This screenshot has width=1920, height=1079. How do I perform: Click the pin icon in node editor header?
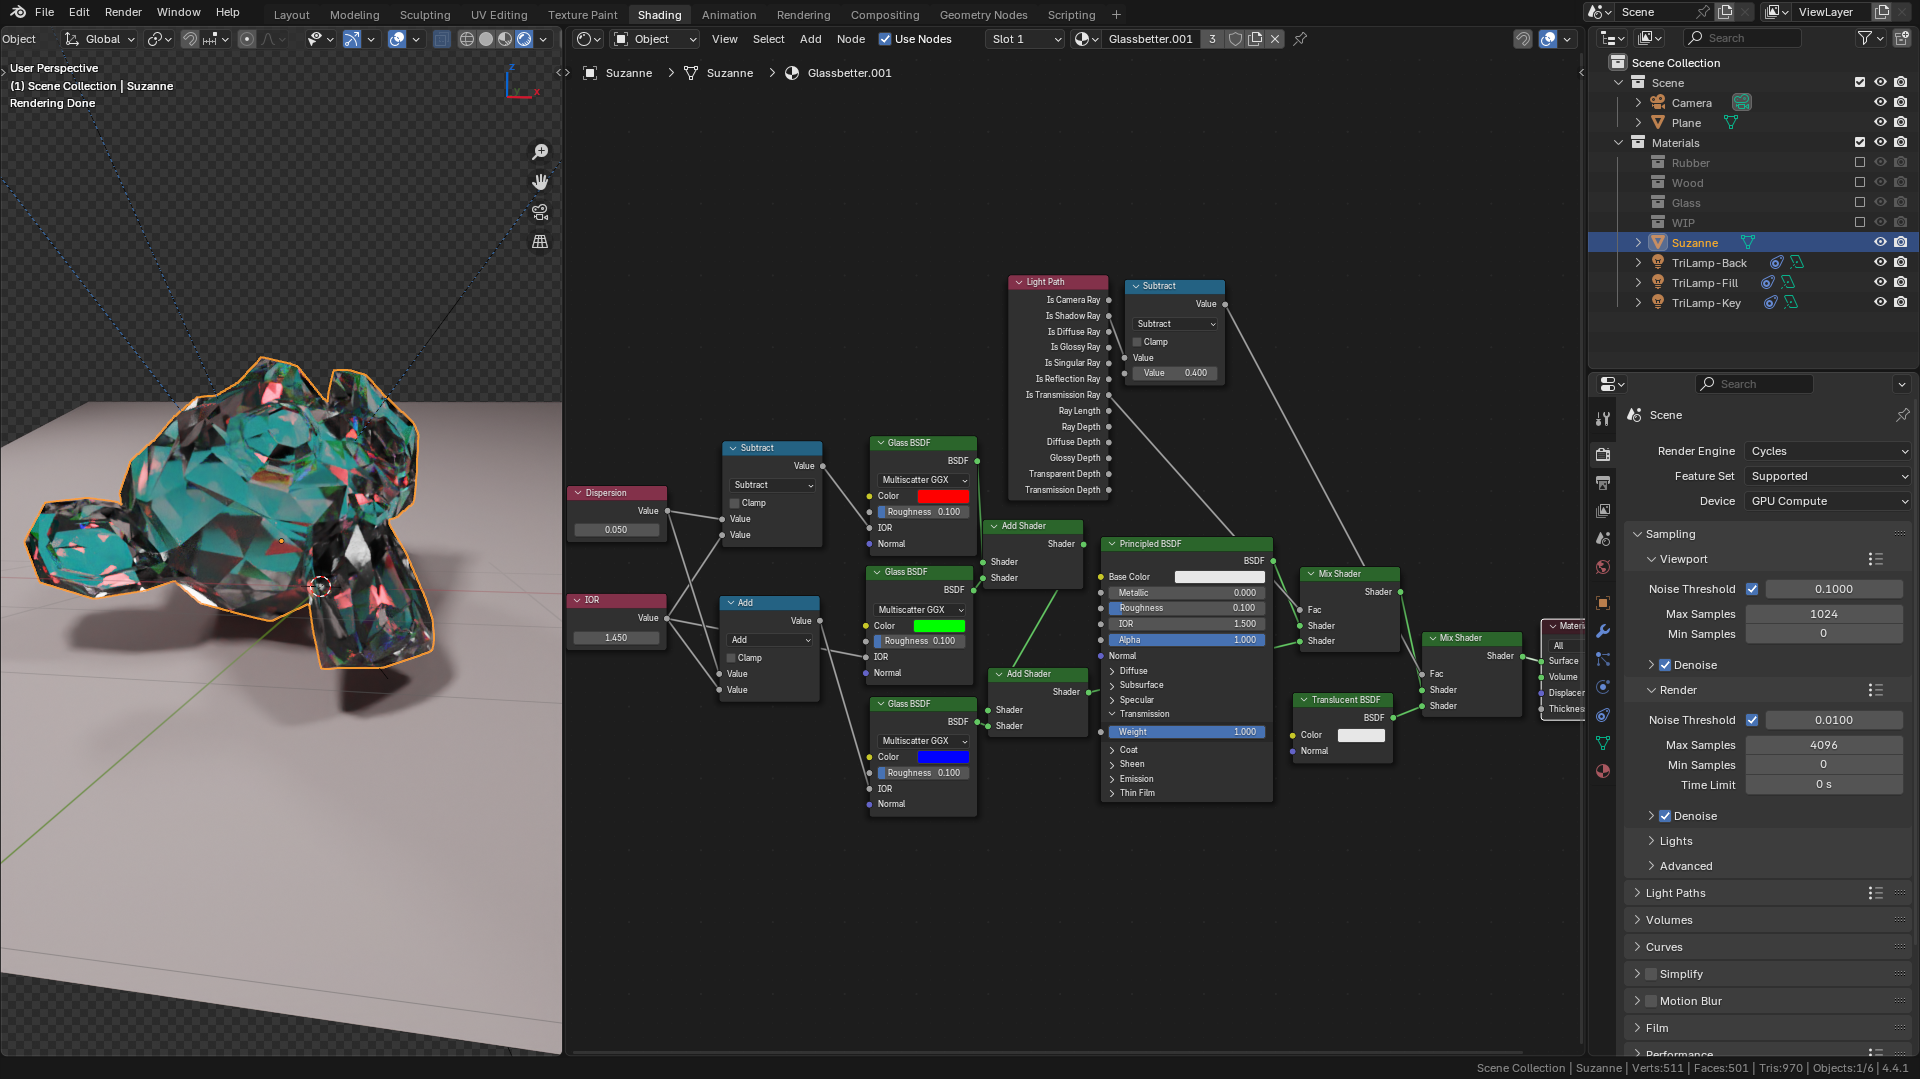1300,39
